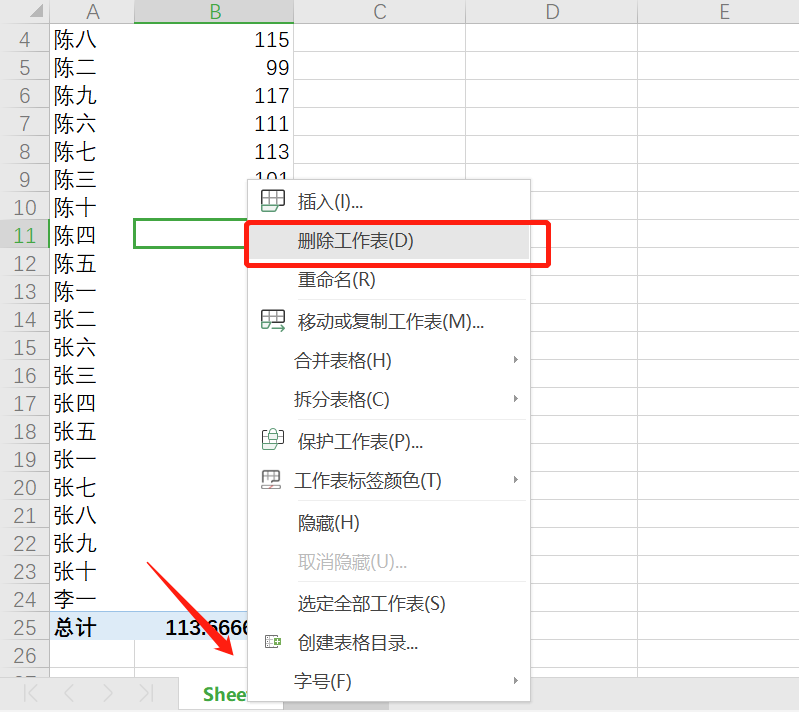Select 重命名(R) in the context menu
Screen dimensions: 799x712
(336, 280)
